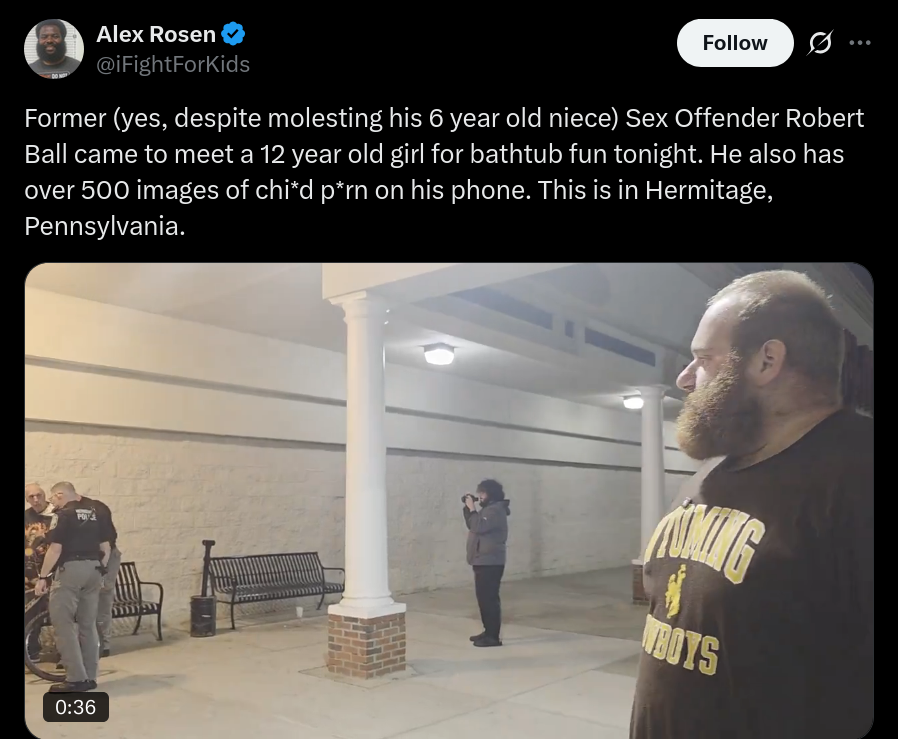Play the embedded 36-second video
The width and height of the screenshot is (898, 739).
pos(449,501)
